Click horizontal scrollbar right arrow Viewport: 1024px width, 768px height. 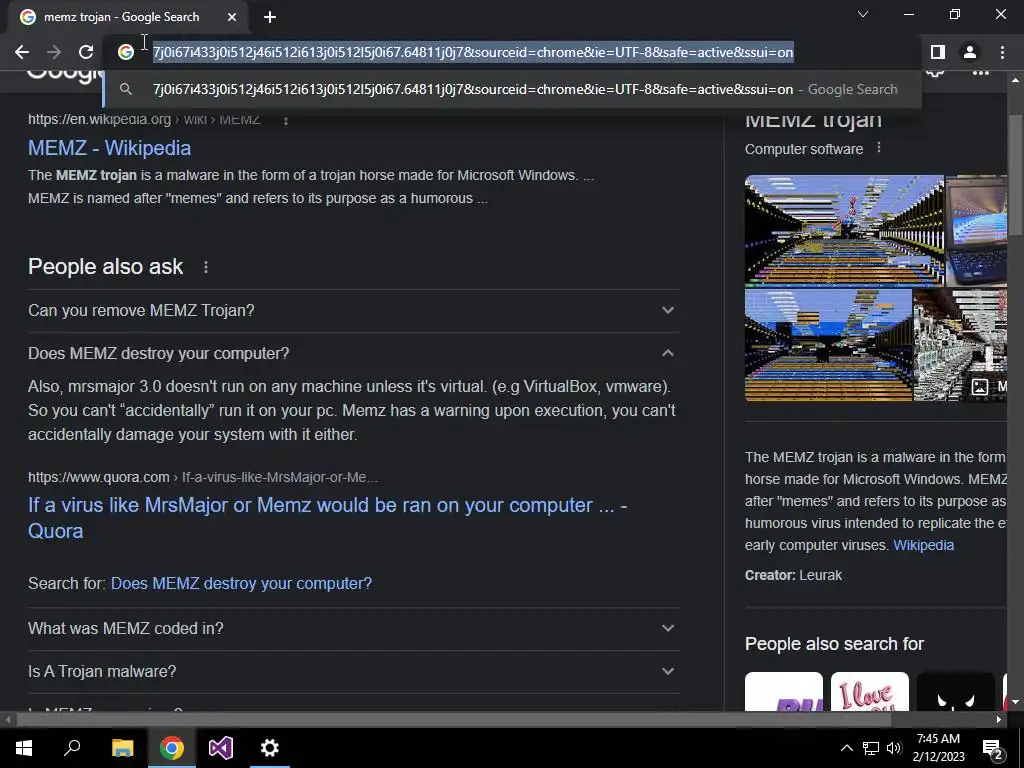click(999, 720)
